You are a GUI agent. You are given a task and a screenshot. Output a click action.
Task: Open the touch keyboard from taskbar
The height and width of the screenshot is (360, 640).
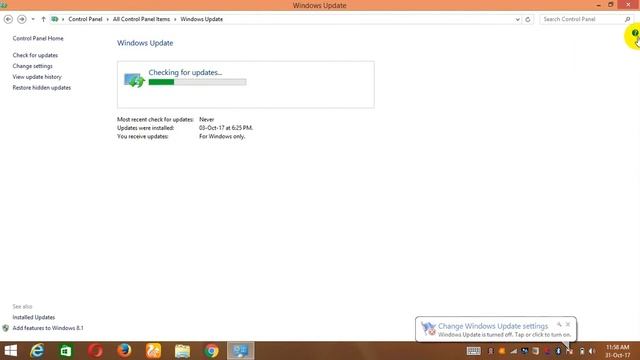pyautogui.click(x=473, y=351)
